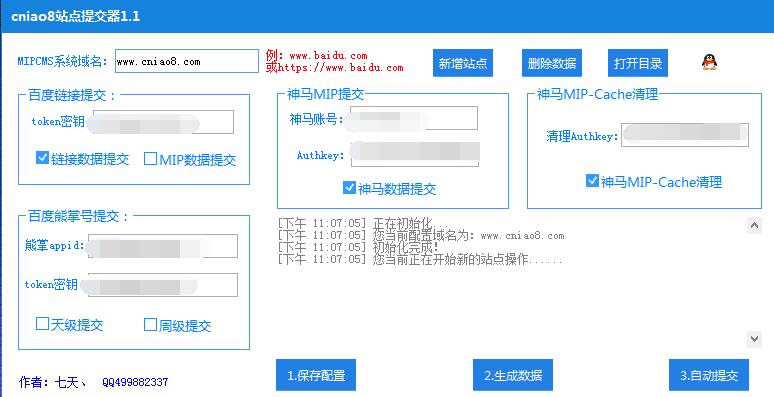Click the 删除数据 button

coord(552,63)
